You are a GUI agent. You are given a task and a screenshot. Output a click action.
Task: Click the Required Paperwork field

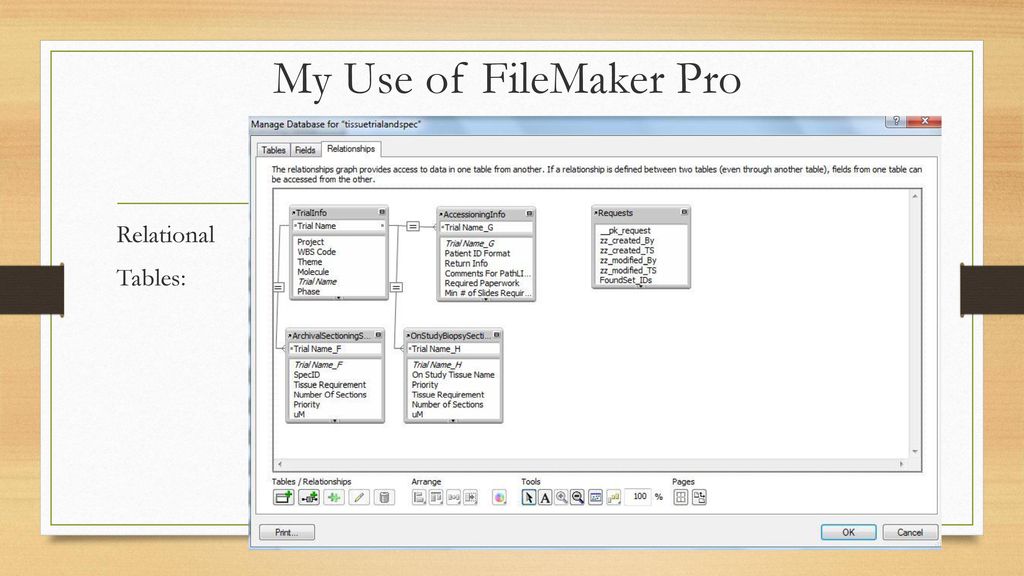click(x=482, y=283)
